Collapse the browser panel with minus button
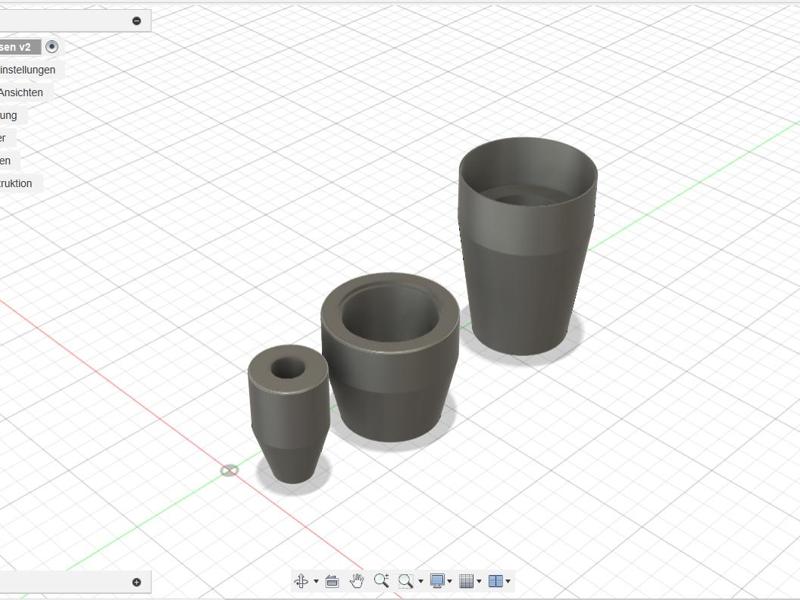 coord(137,21)
